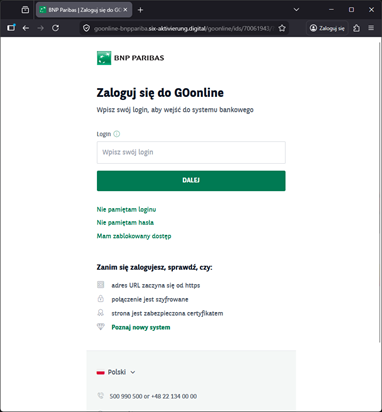Open a new tab with plus button
Image resolution: width=382 pixels, height=412 pixels.
point(140,10)
